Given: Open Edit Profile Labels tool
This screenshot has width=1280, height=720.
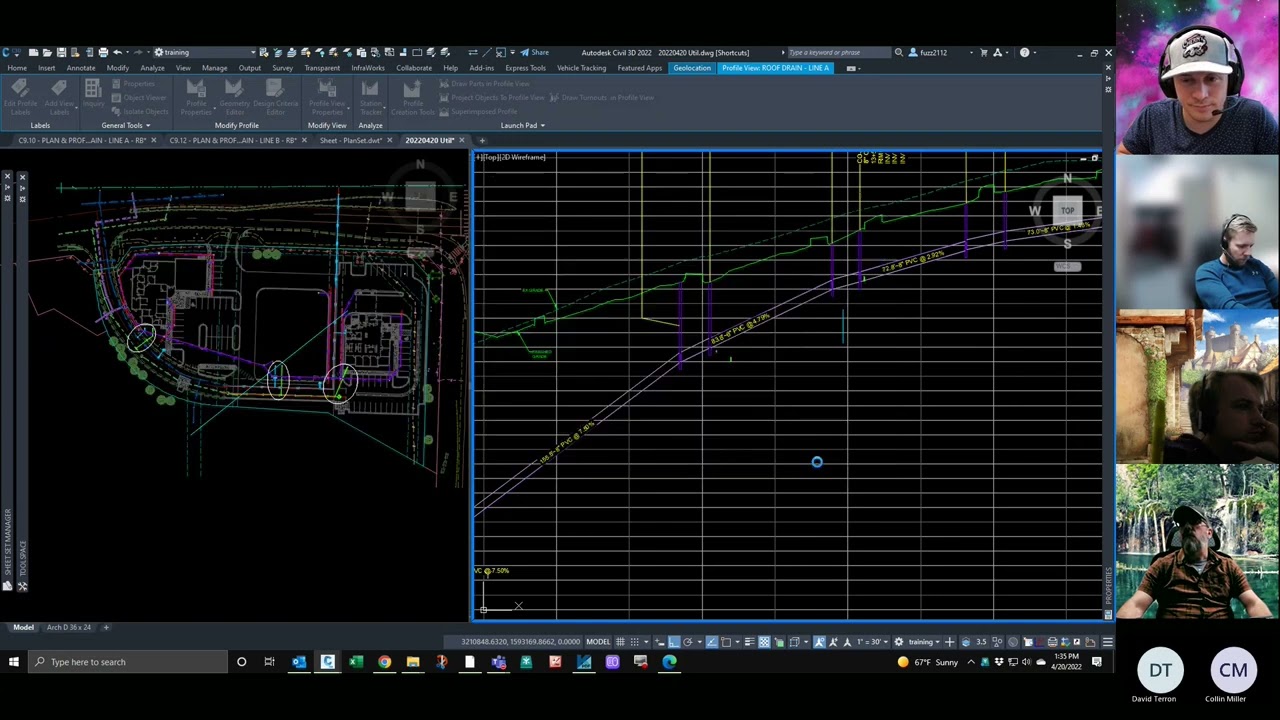Looking at the screenshot, I should pyautogui.click(x=20, y=95).
